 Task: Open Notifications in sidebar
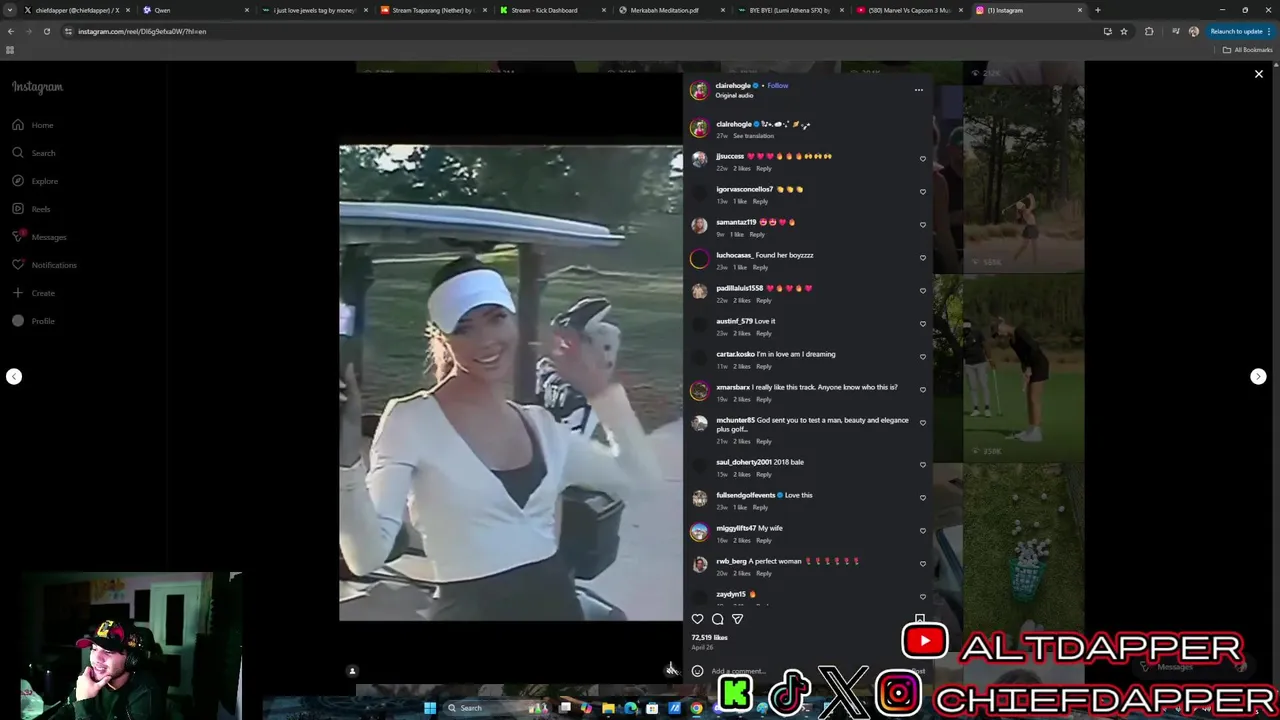[x=44, y=265]
